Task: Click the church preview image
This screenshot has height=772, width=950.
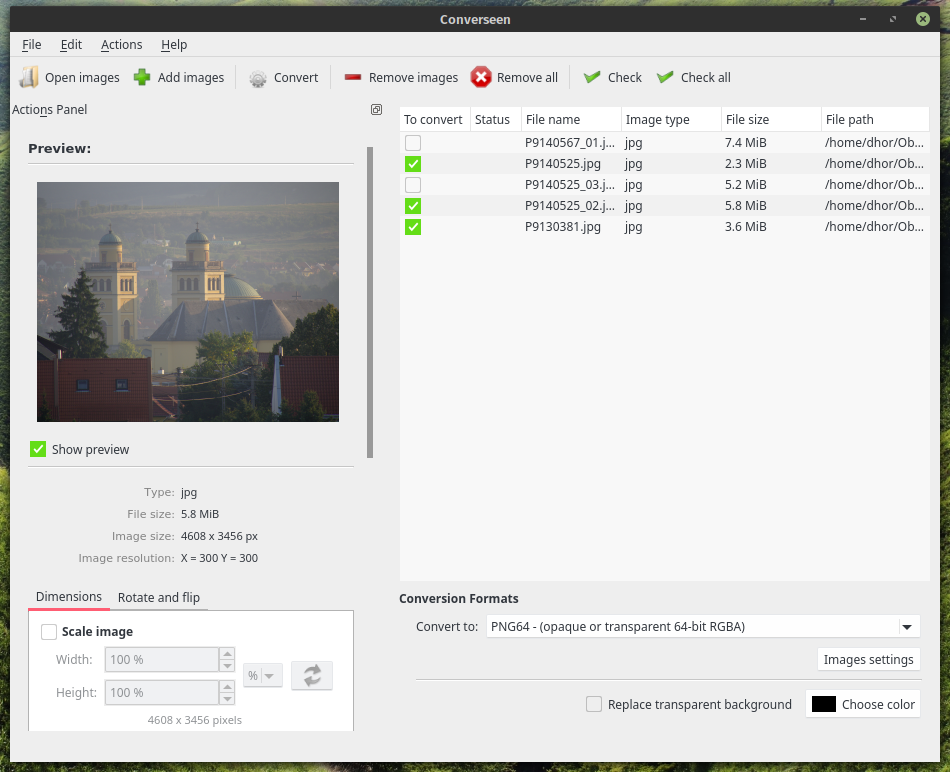Action: click(x=188, y=302)
